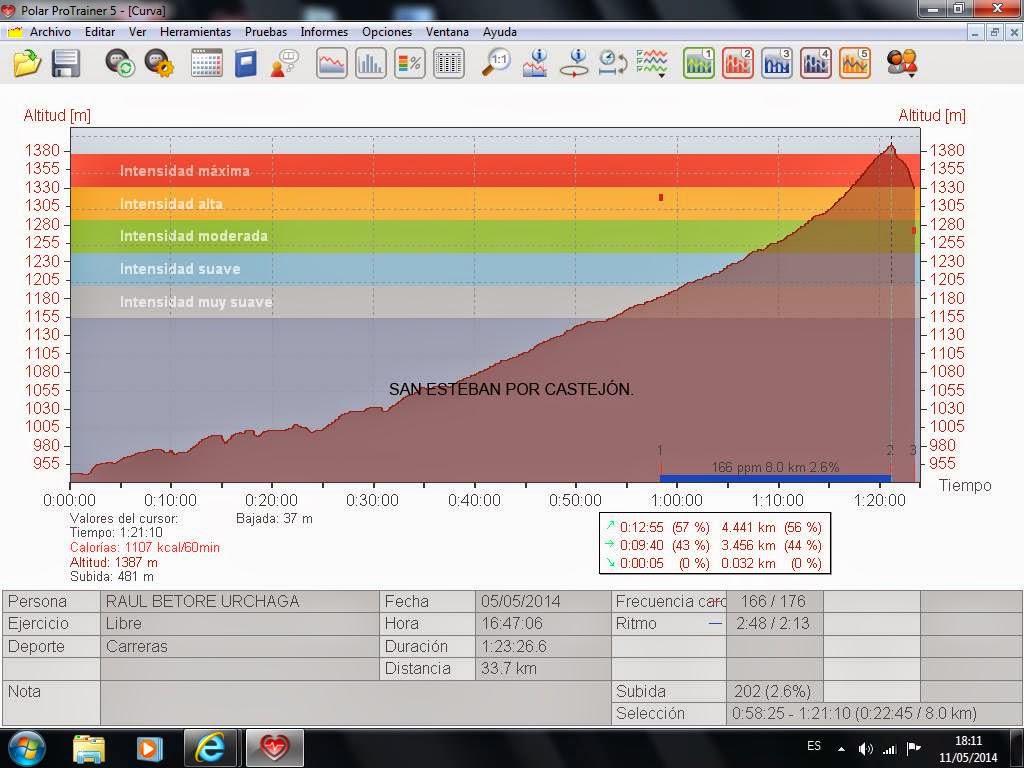The width and height of the screenshot is (1024, 768).
Task: Click the SAN ESTEBAN POR CASTEJÓN title
Action: (x=511, y=389)
